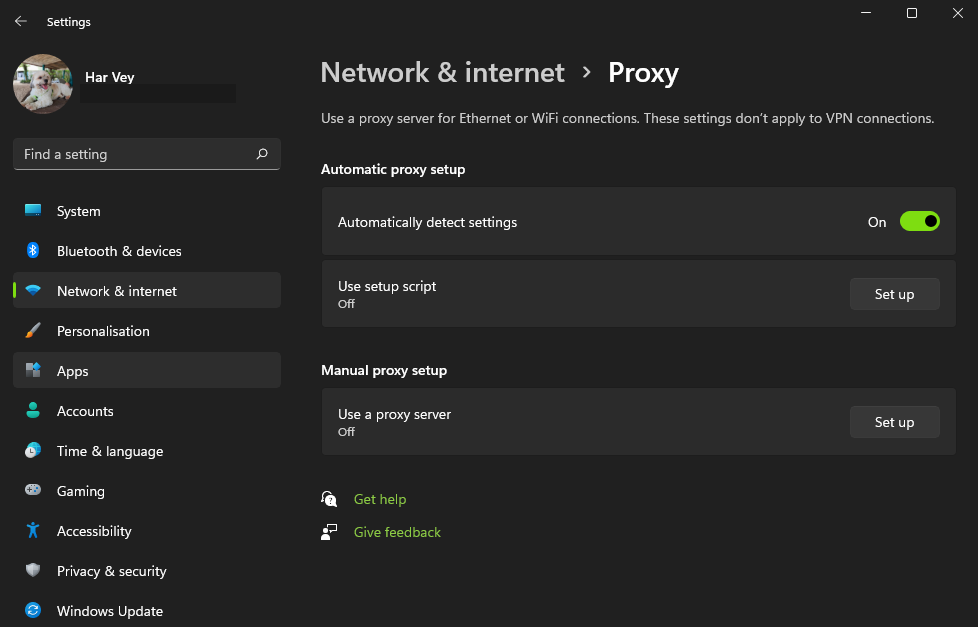The image size is (978, 627).
Task: Click the Give feedback person icon
Action: 329,532
